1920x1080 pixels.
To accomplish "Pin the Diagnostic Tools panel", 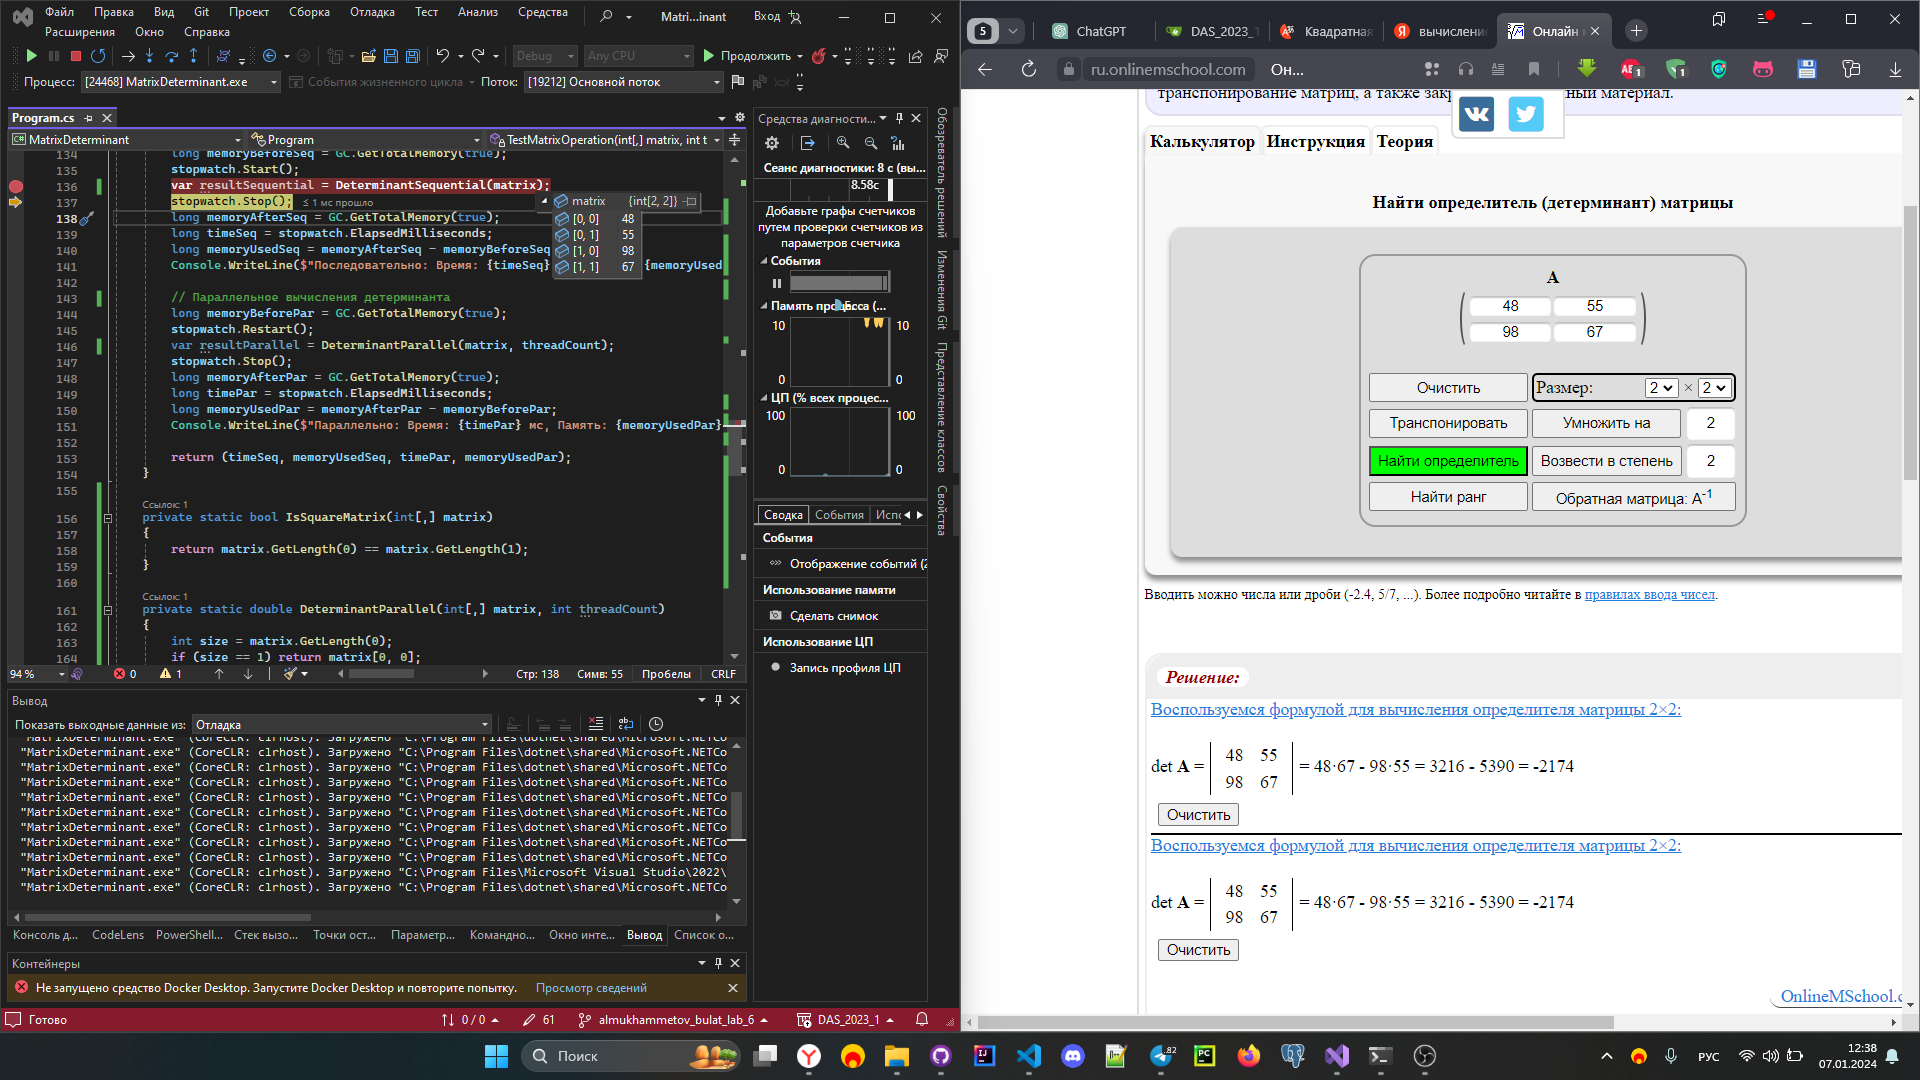I will tap(899, 118).
